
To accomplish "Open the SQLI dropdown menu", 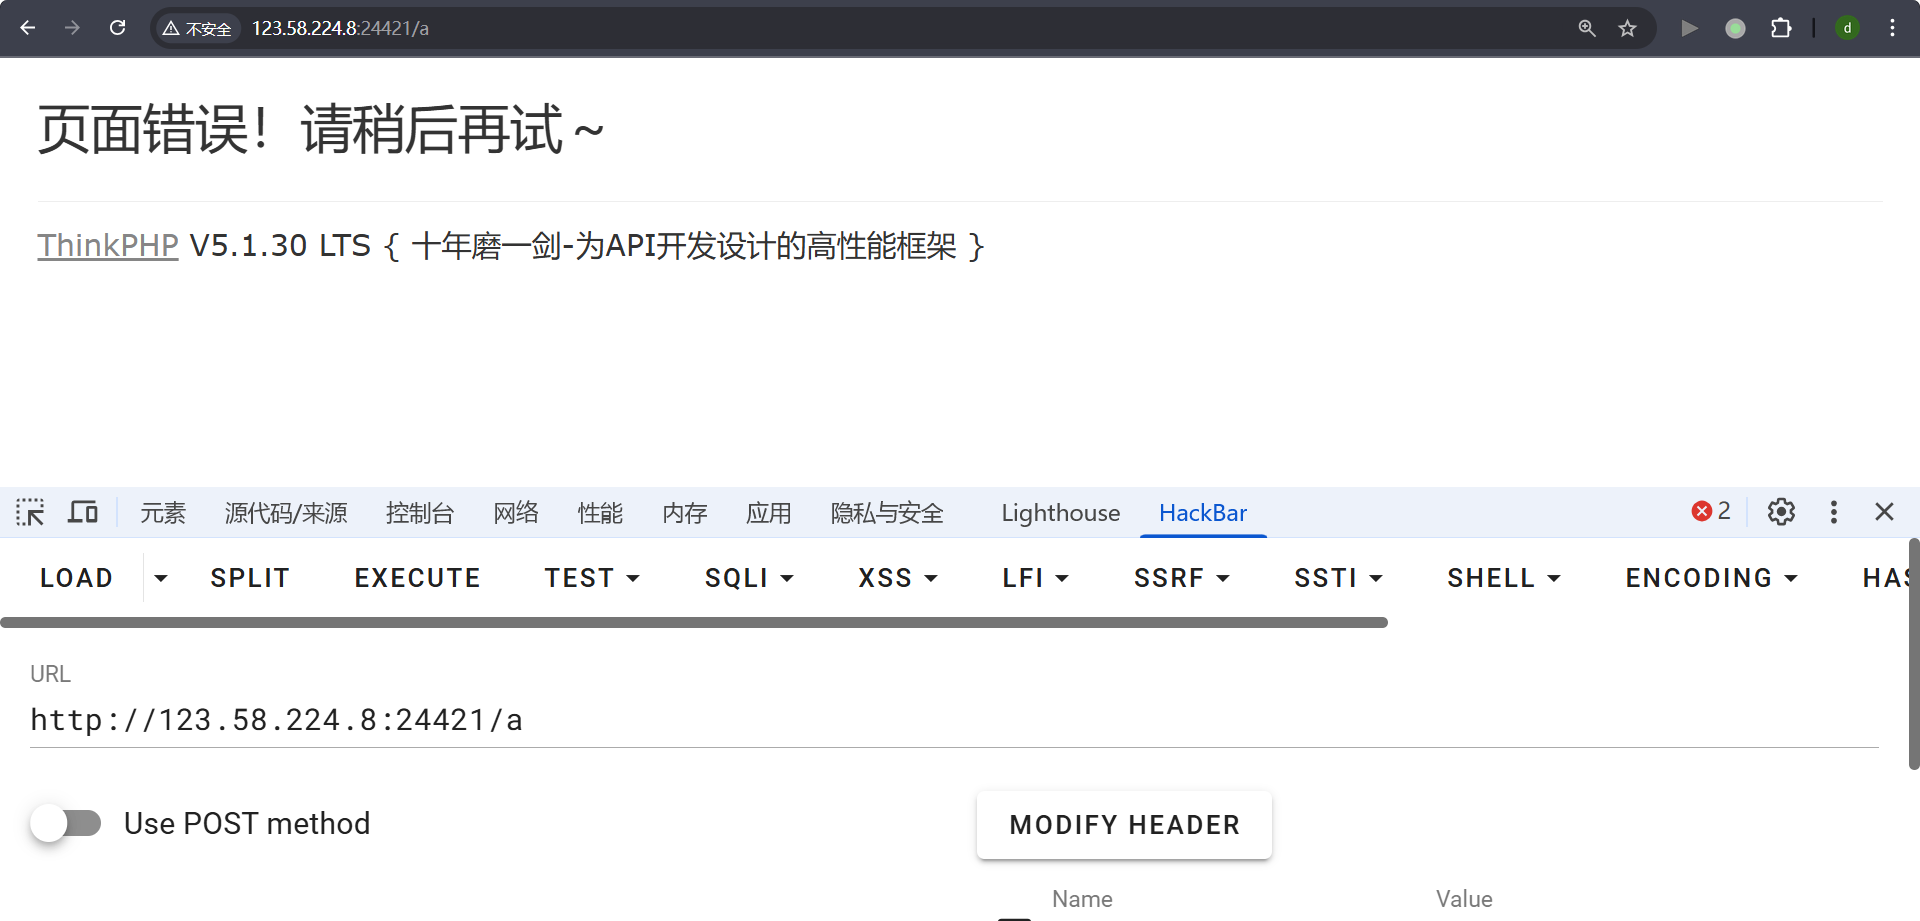I will [x=749, y=578].
